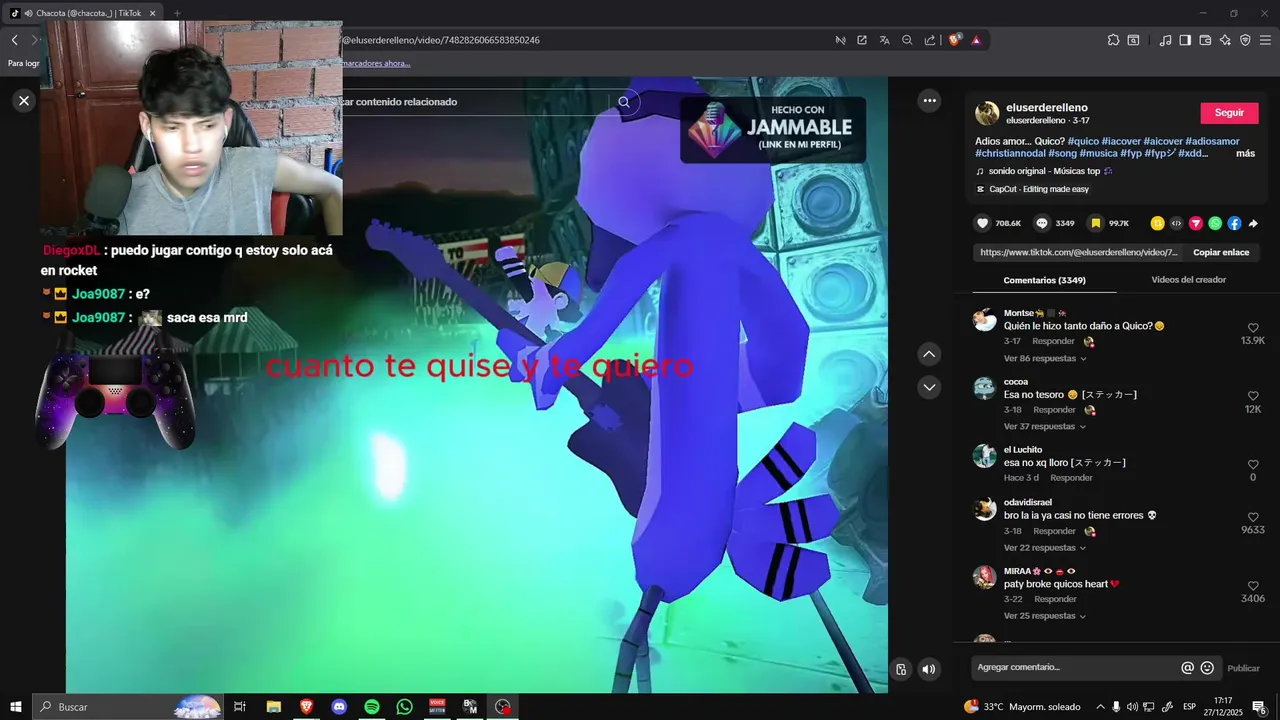Open the Brave VPN shield icon
1280x720 pixels.
[x=1245, y=40]
